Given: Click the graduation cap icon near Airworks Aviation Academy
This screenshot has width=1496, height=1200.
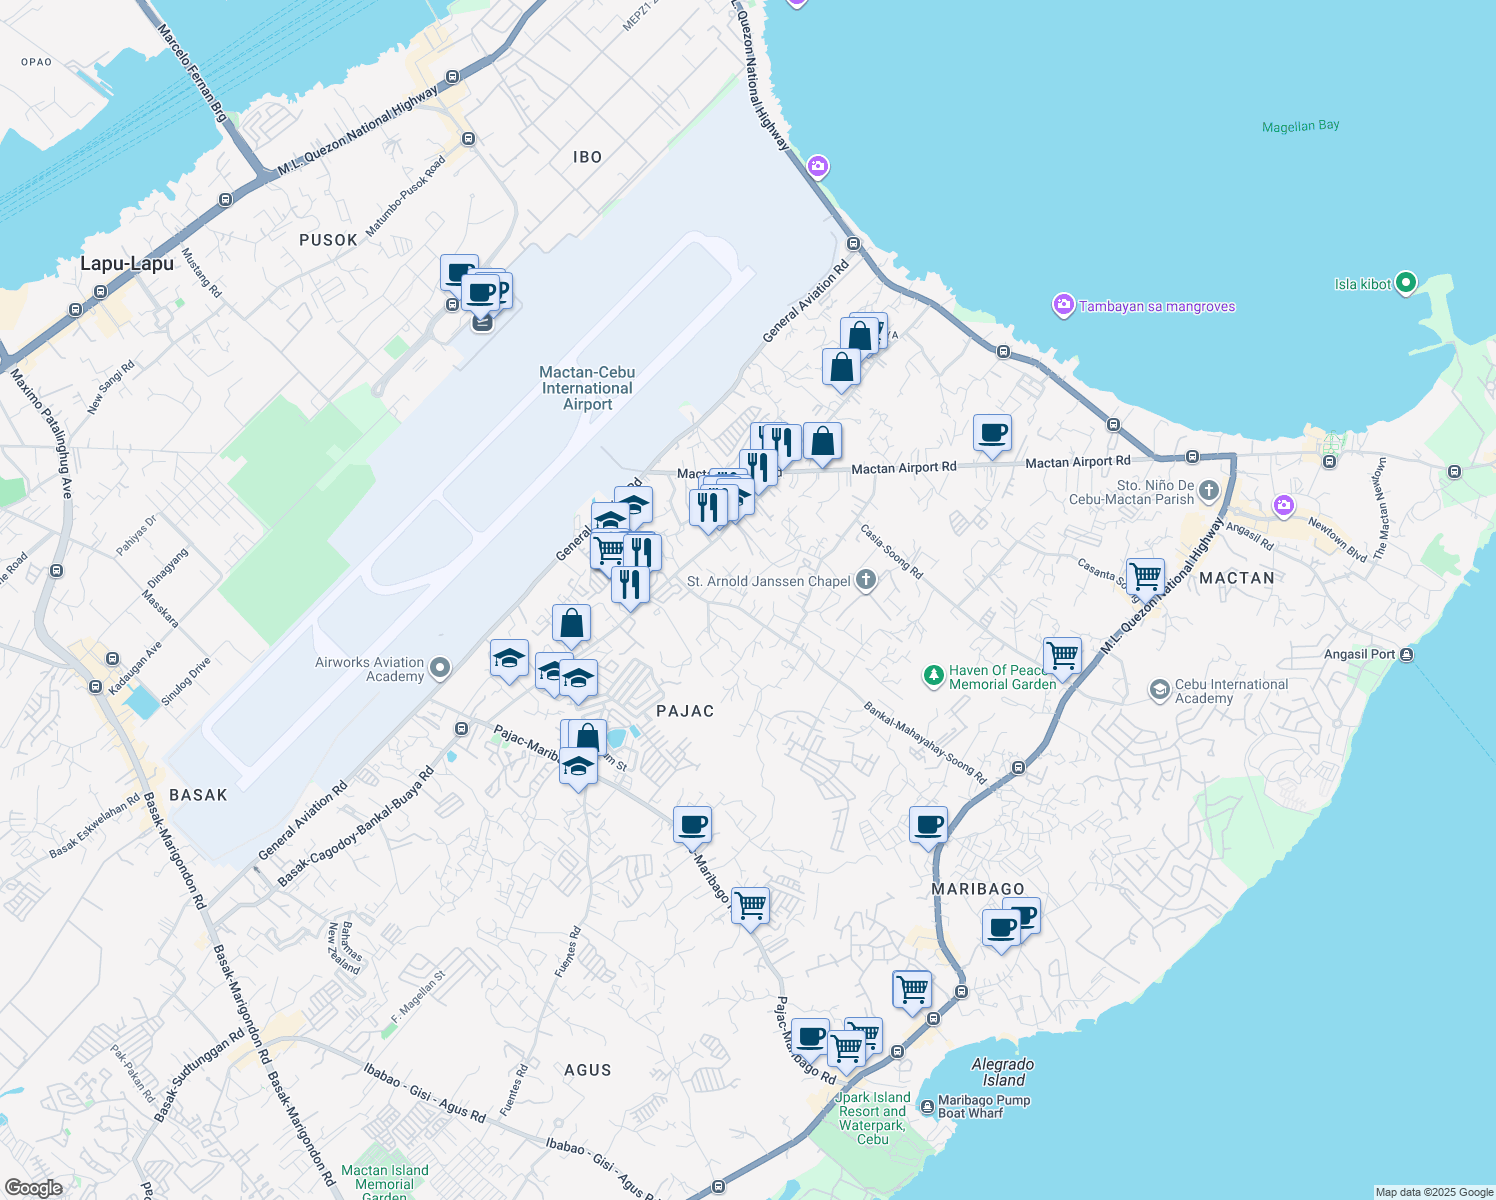Looking at the screenshot, I should tap(509, 659).
